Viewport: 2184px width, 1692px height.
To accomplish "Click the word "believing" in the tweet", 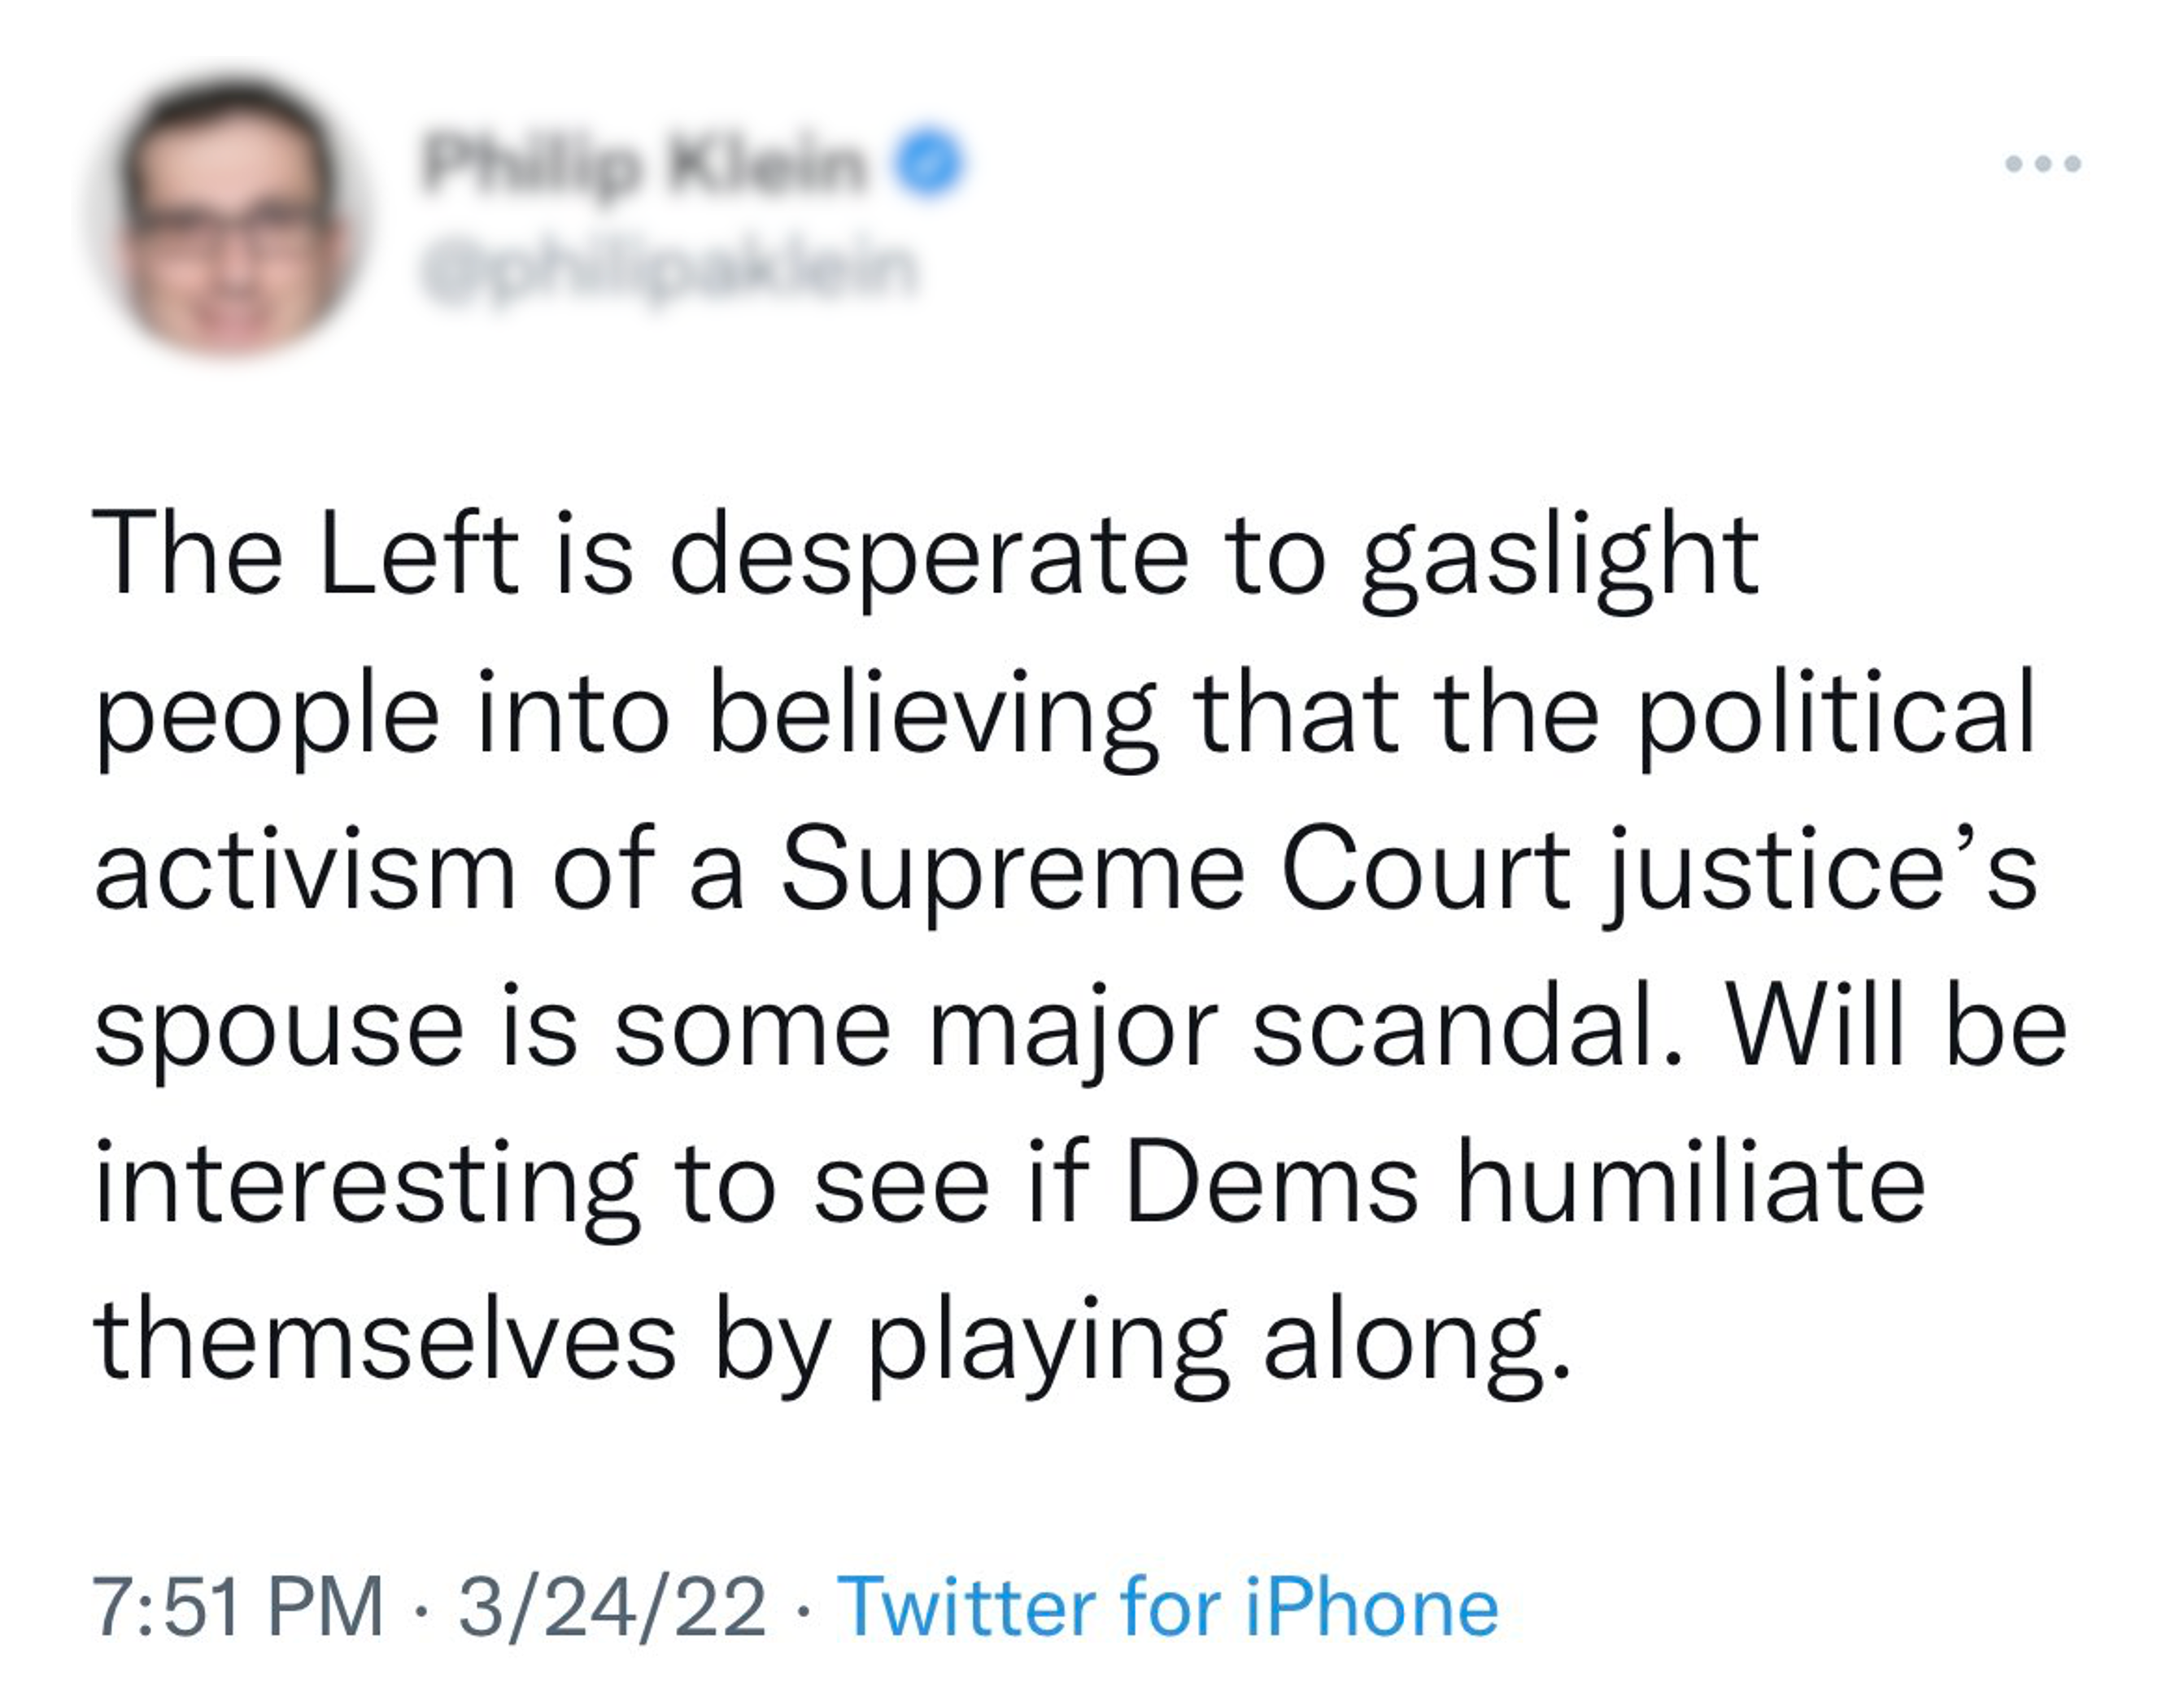I will coord(932,714).
